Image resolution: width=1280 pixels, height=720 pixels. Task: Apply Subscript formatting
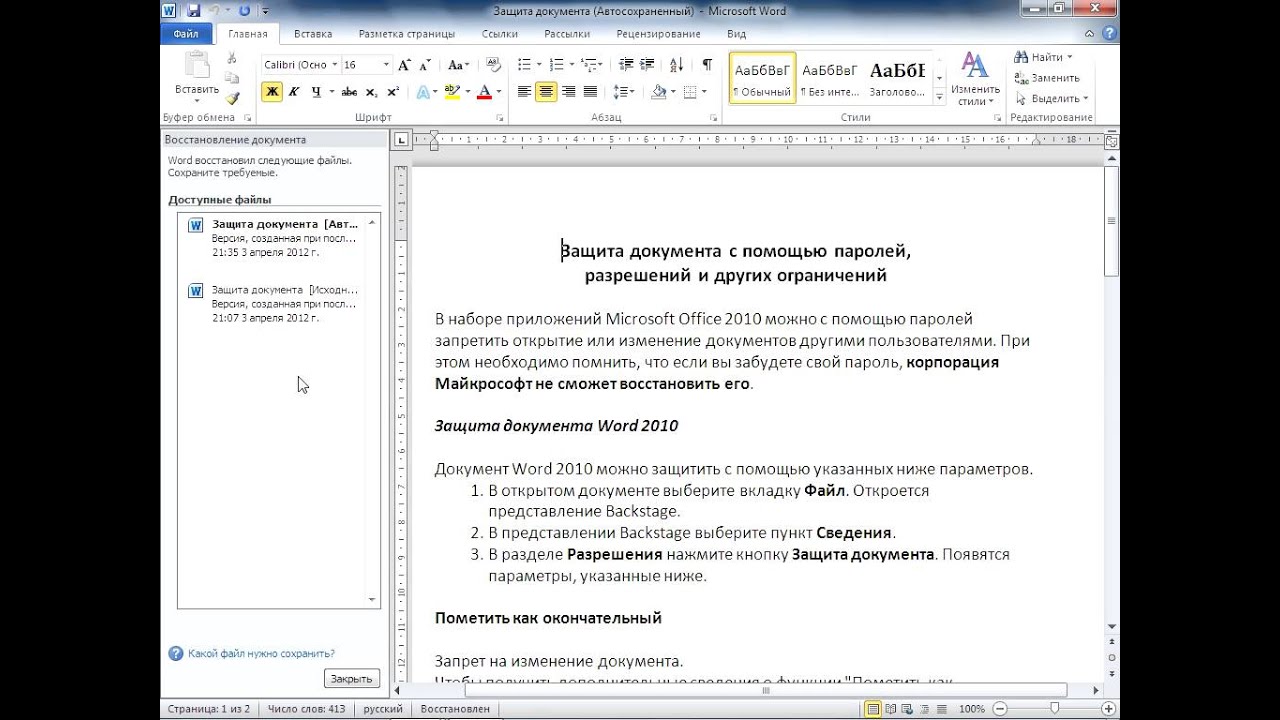pyautogui.click(x=371, y=92)
